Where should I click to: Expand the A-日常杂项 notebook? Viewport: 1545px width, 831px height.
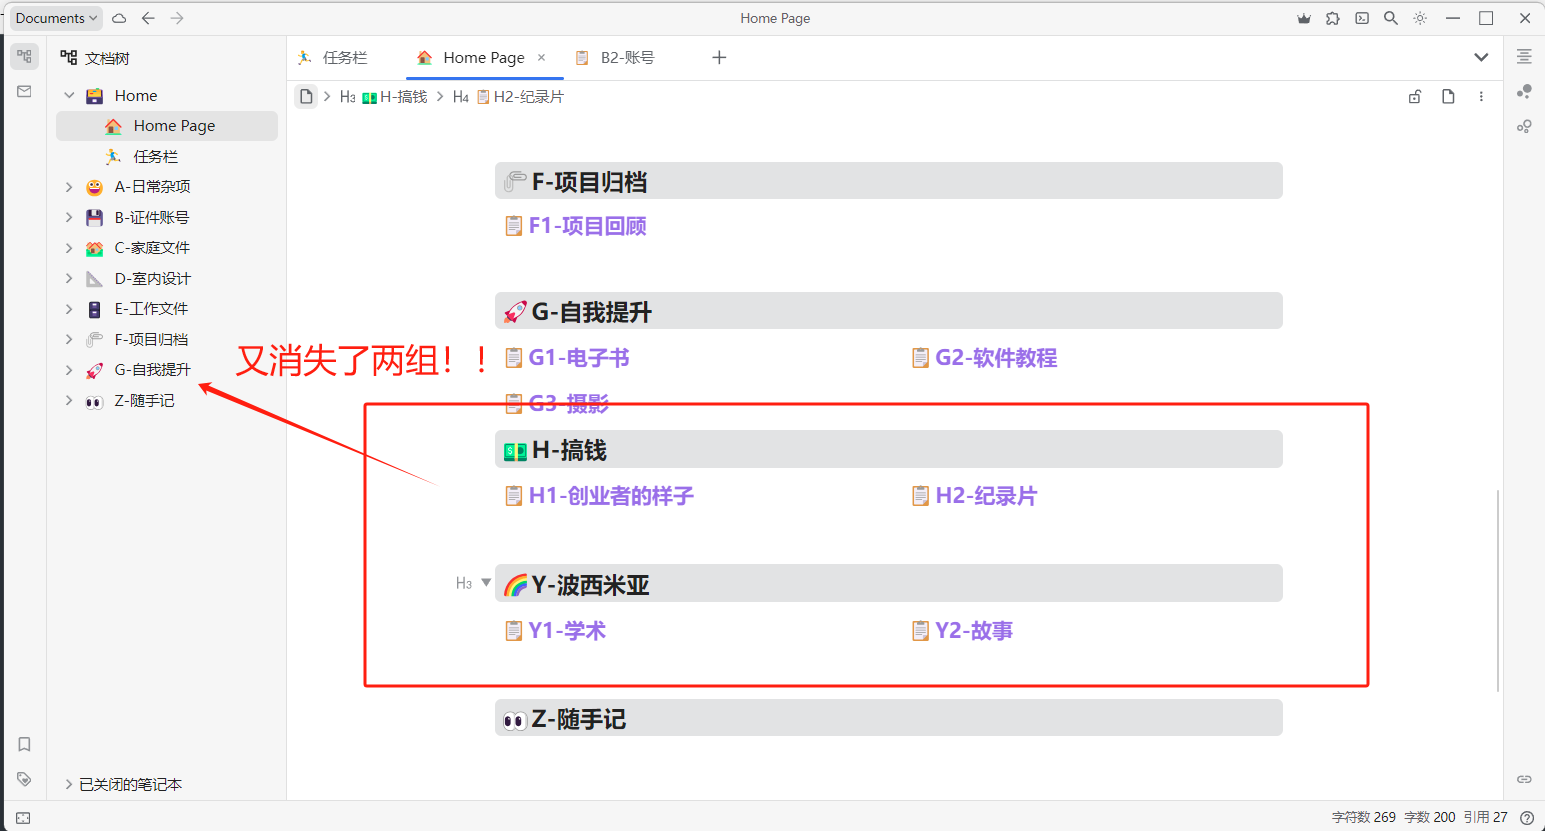point(69,187)
